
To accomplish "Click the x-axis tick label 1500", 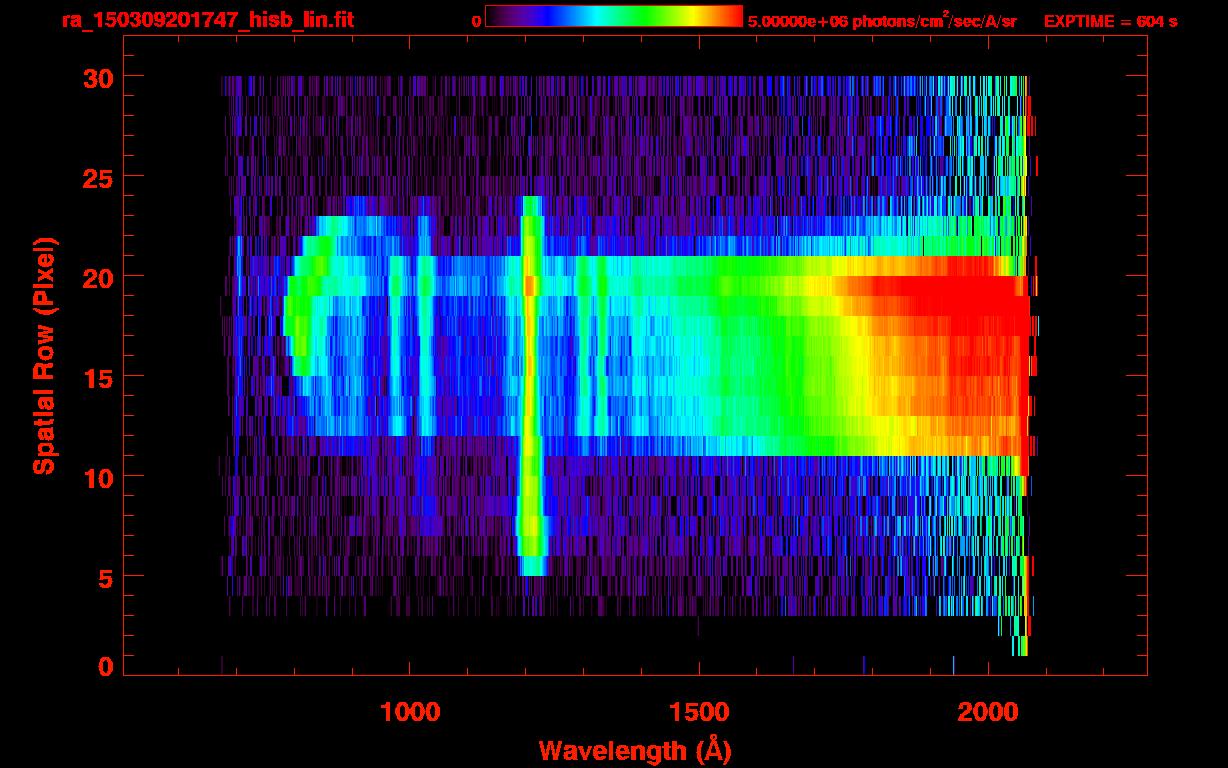I will tap(699, 711).
